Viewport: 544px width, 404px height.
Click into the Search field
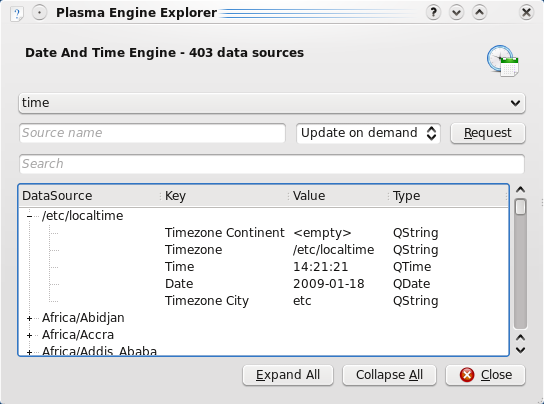point(272,164)
